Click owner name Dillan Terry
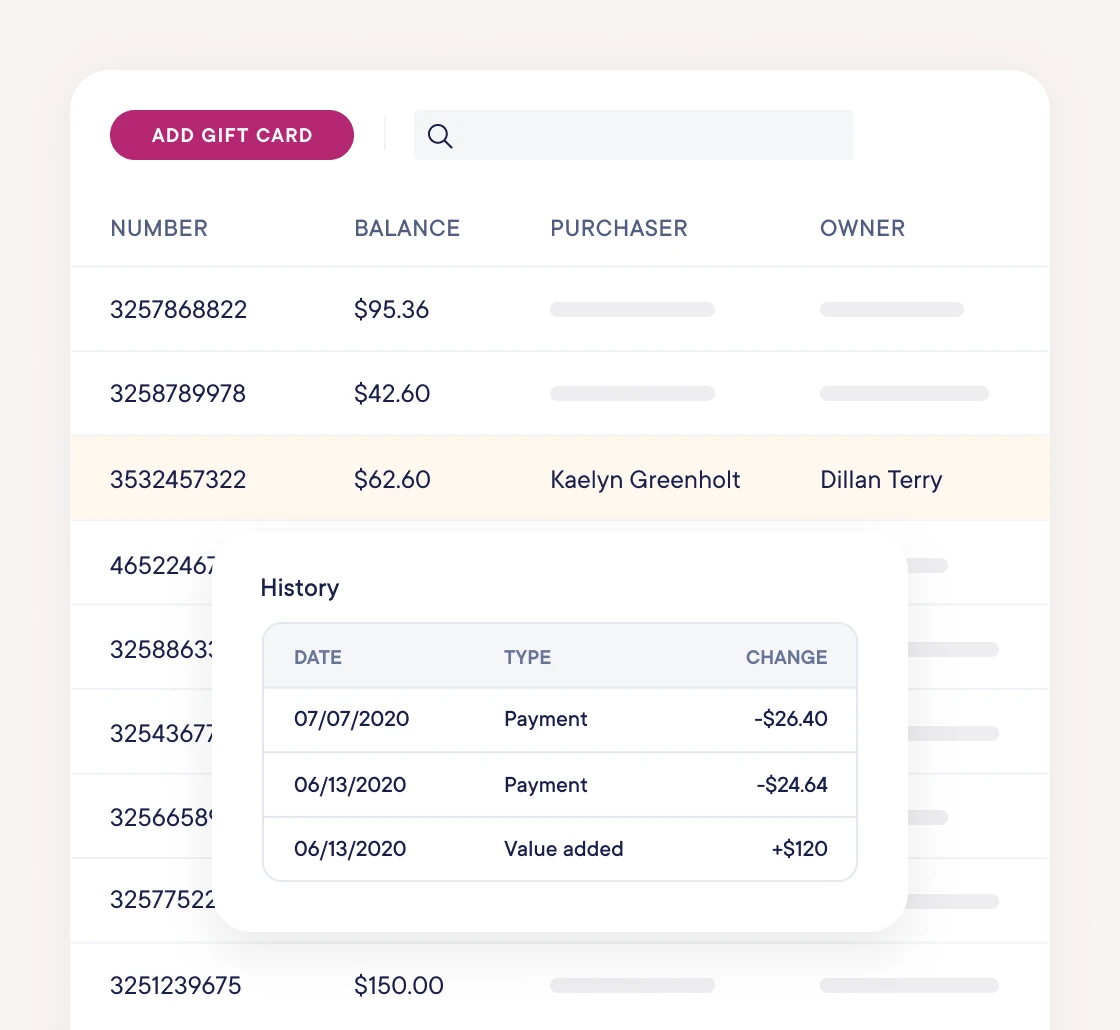 click(881, 480)
